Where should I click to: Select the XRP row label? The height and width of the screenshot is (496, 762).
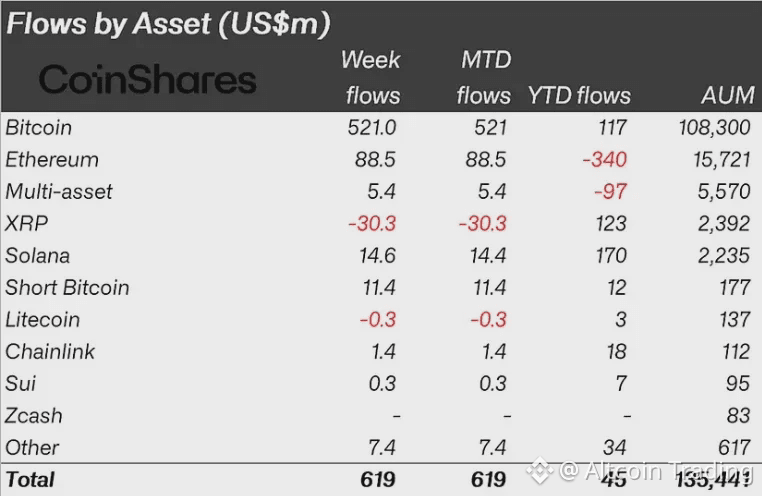pos(26,224)
